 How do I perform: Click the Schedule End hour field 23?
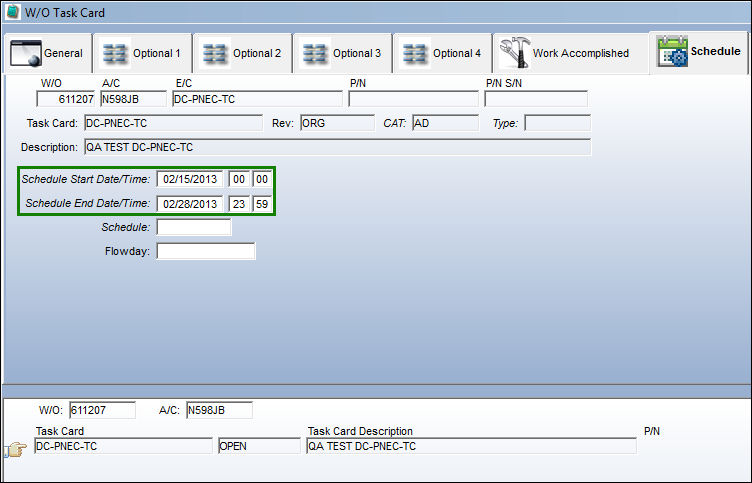(239, 204)
